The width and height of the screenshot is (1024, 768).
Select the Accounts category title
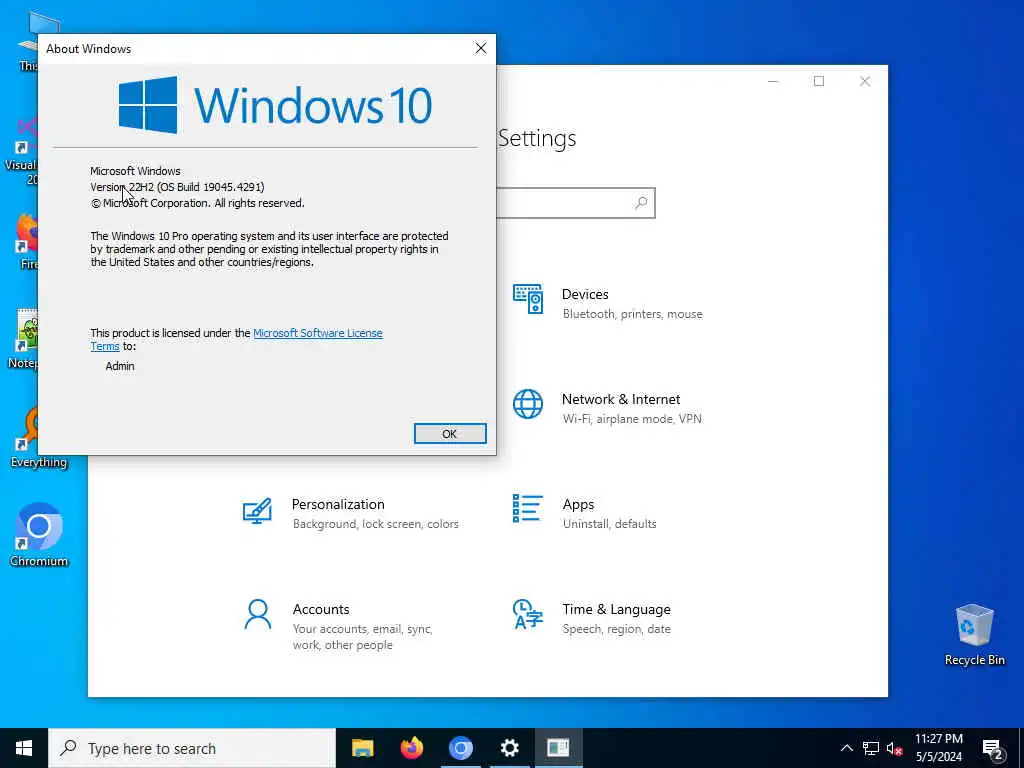coord(321,609)
